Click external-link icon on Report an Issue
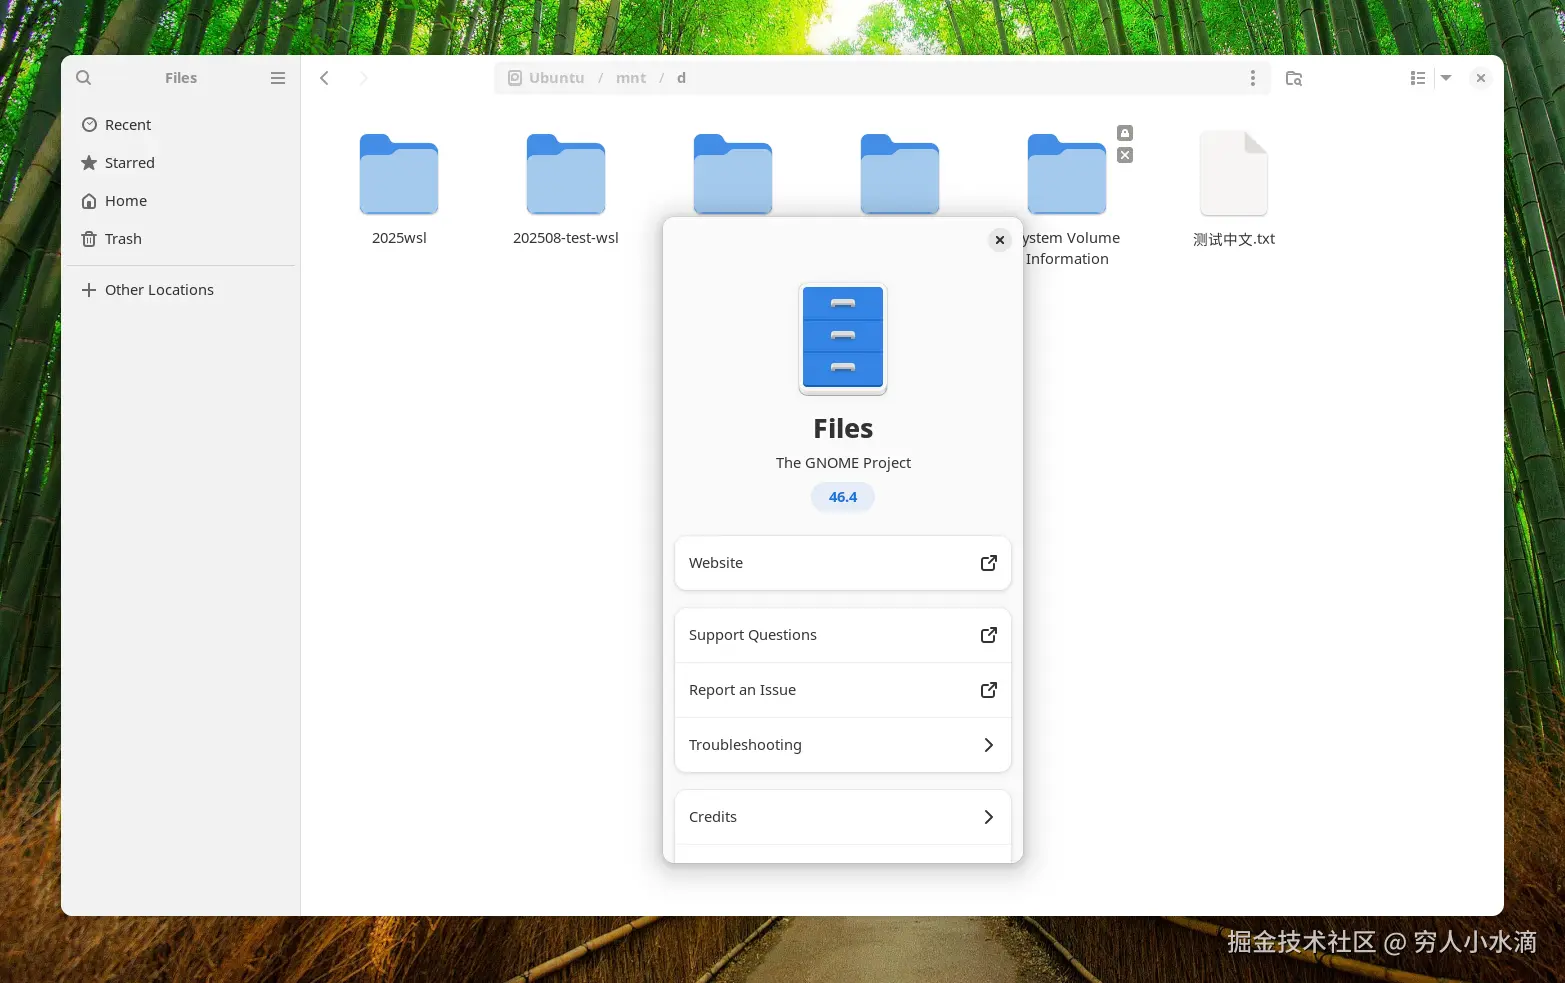1565x983 pixels. click(x=989, y=690)
